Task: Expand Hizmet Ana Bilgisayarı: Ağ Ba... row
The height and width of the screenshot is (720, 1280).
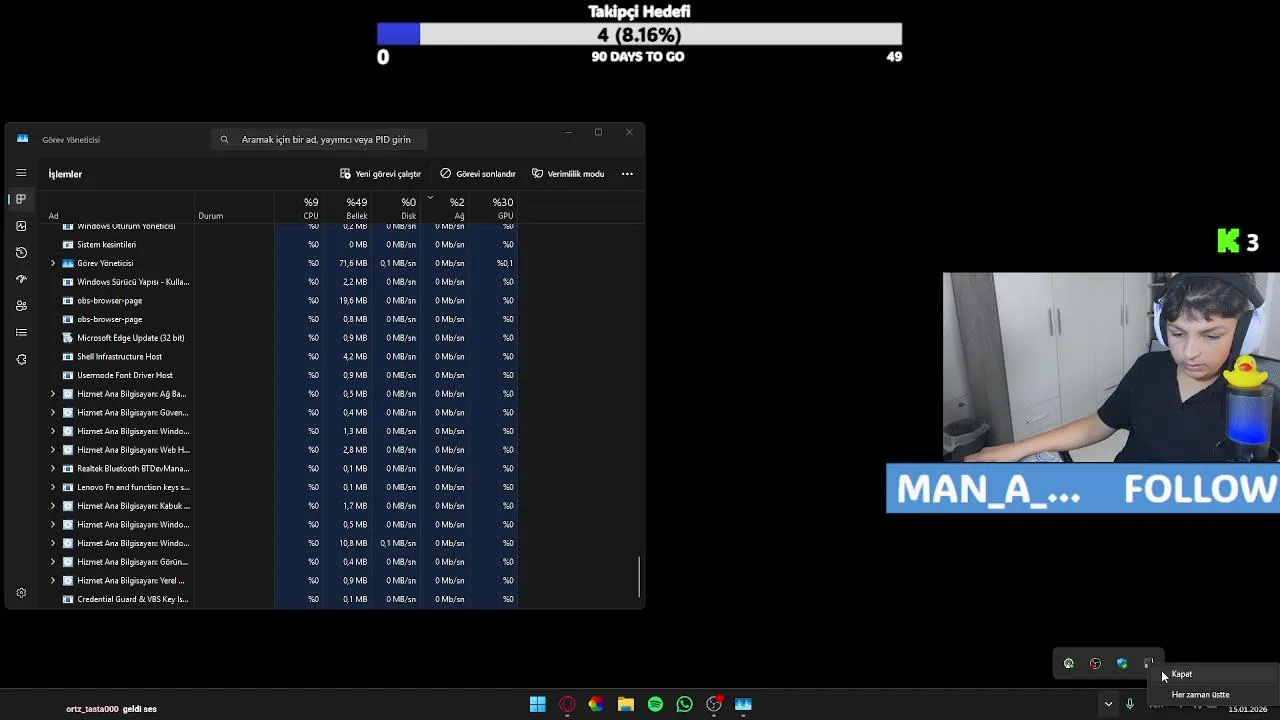Action: pyautogui.click(x=53, y=394)
